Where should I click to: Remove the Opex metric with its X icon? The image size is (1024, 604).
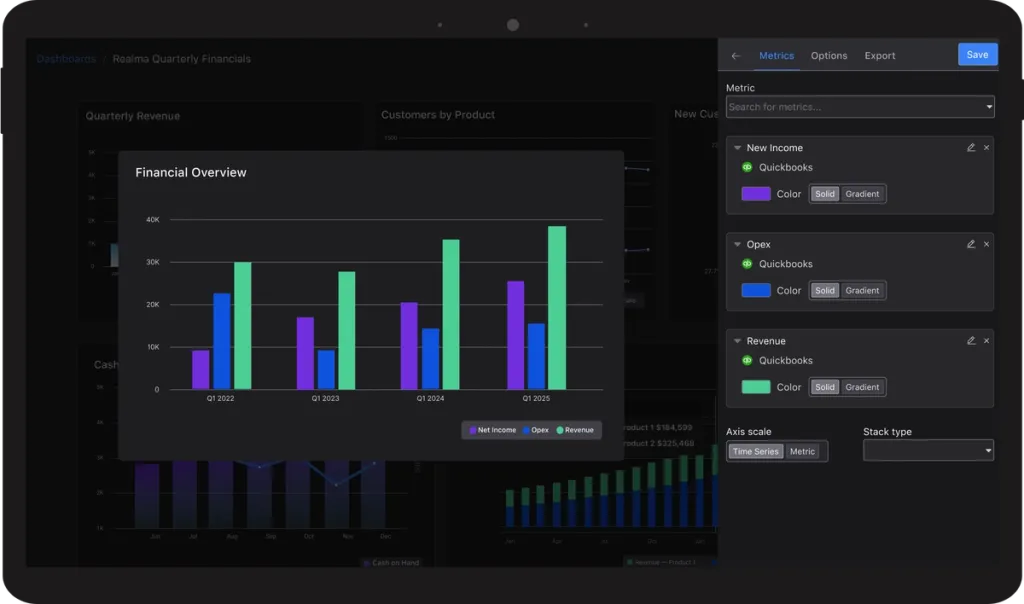986,244
